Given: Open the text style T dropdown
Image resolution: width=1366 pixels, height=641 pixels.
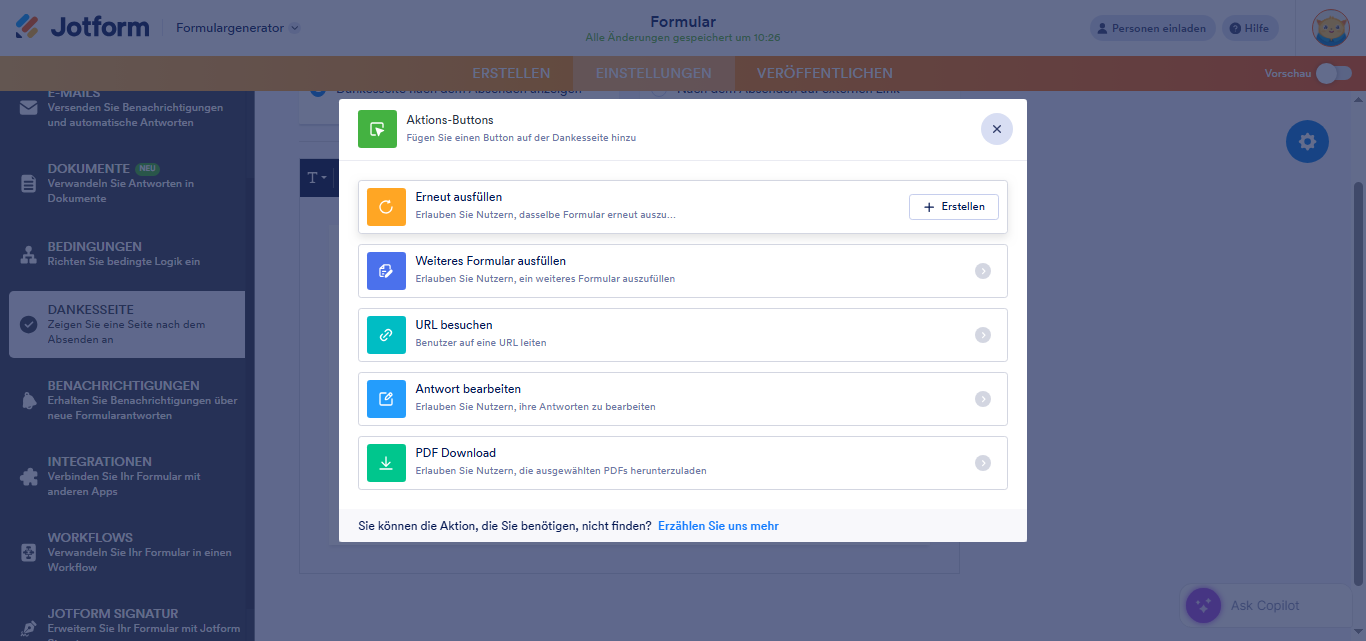Looking at the screenshot, I should click(316, 177).
